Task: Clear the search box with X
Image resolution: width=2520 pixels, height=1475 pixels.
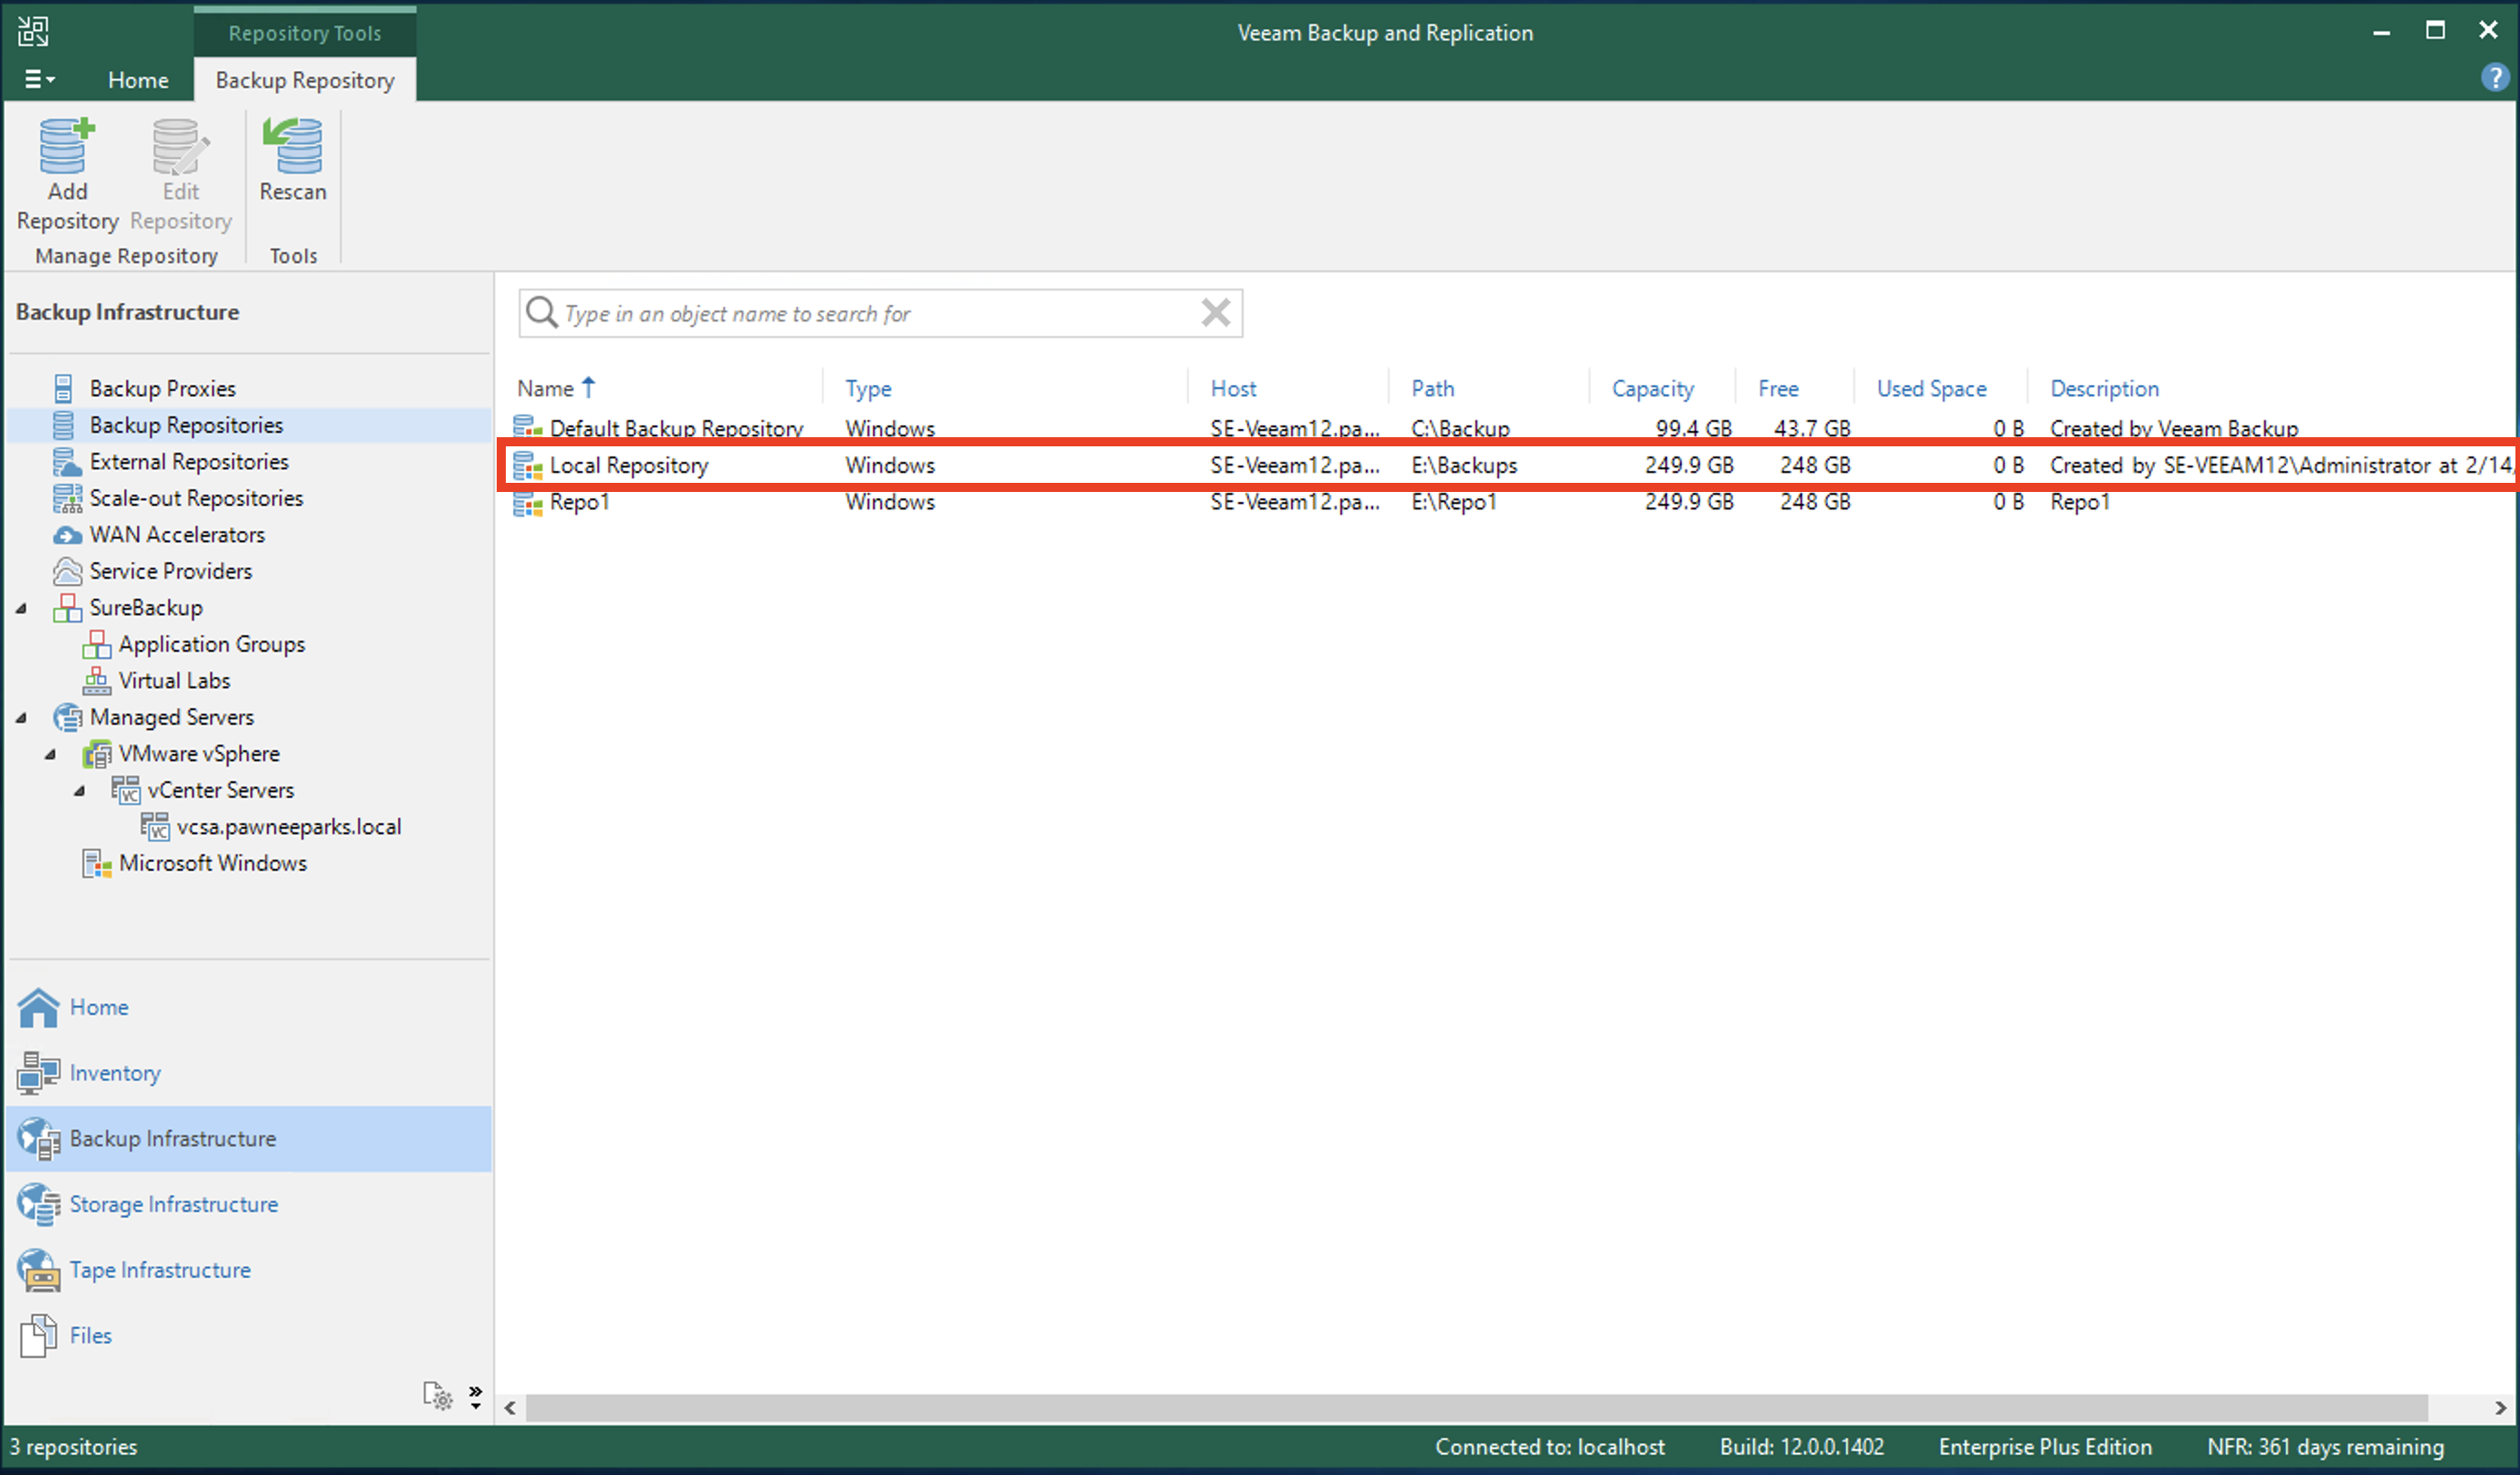Action: (x=1216, y=313)
